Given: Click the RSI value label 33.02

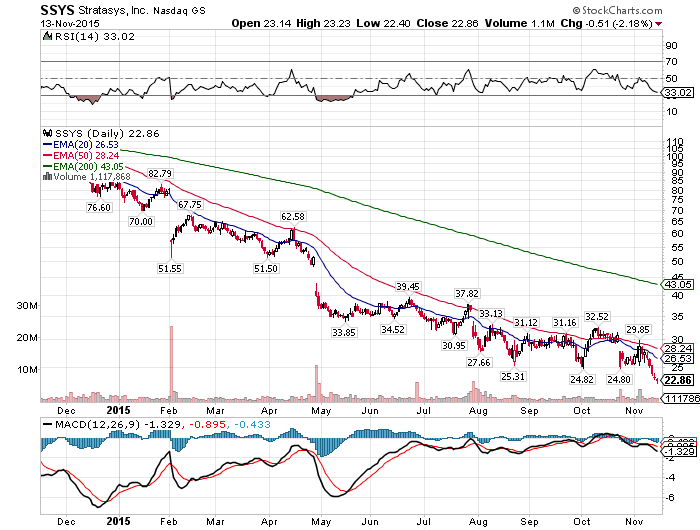Looking at the screenshot, I should click(x=119, y=36).
